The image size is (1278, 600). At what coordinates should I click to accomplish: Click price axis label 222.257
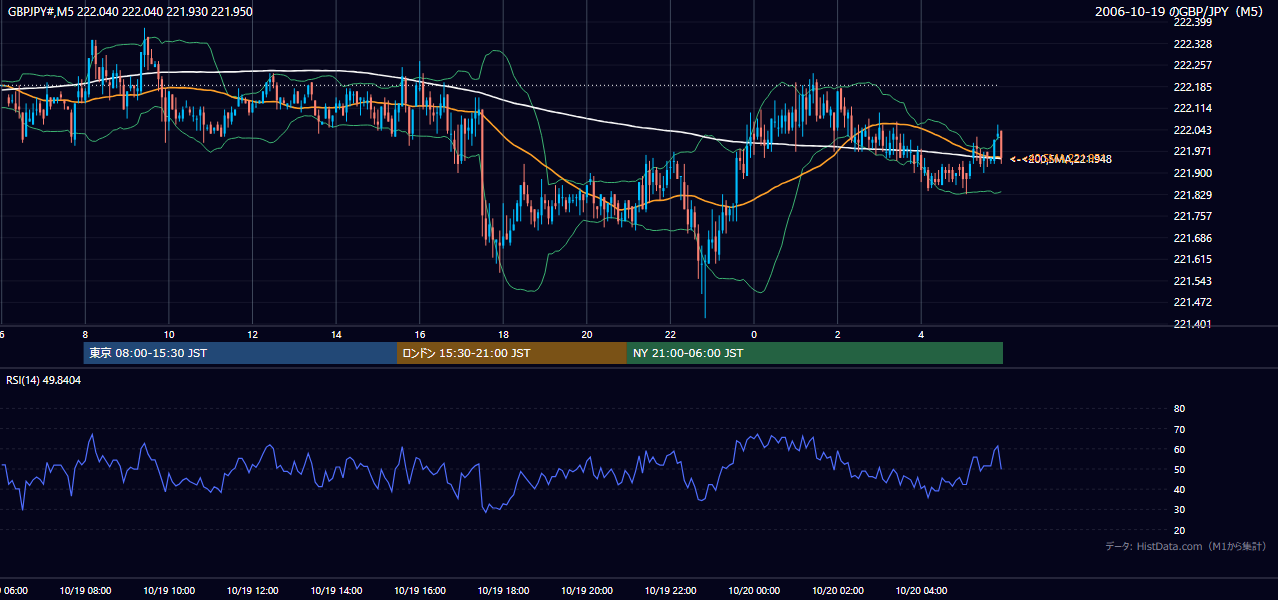pos(1192,65)
